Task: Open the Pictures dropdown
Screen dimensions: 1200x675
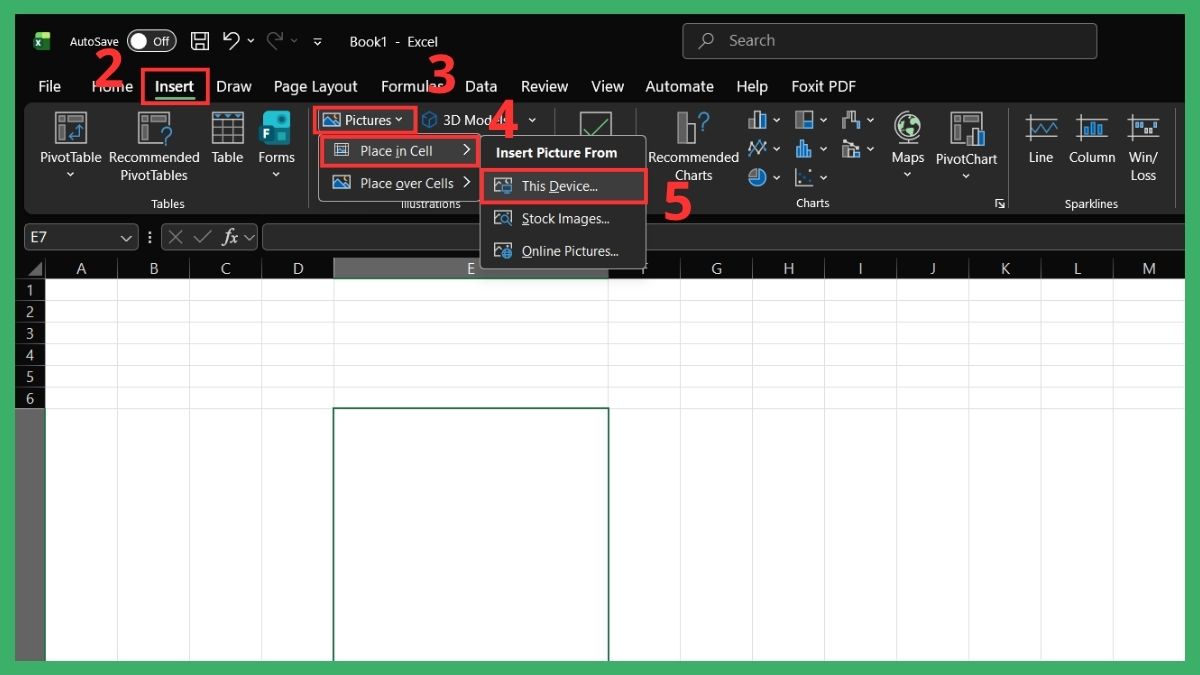Action: 363,119
